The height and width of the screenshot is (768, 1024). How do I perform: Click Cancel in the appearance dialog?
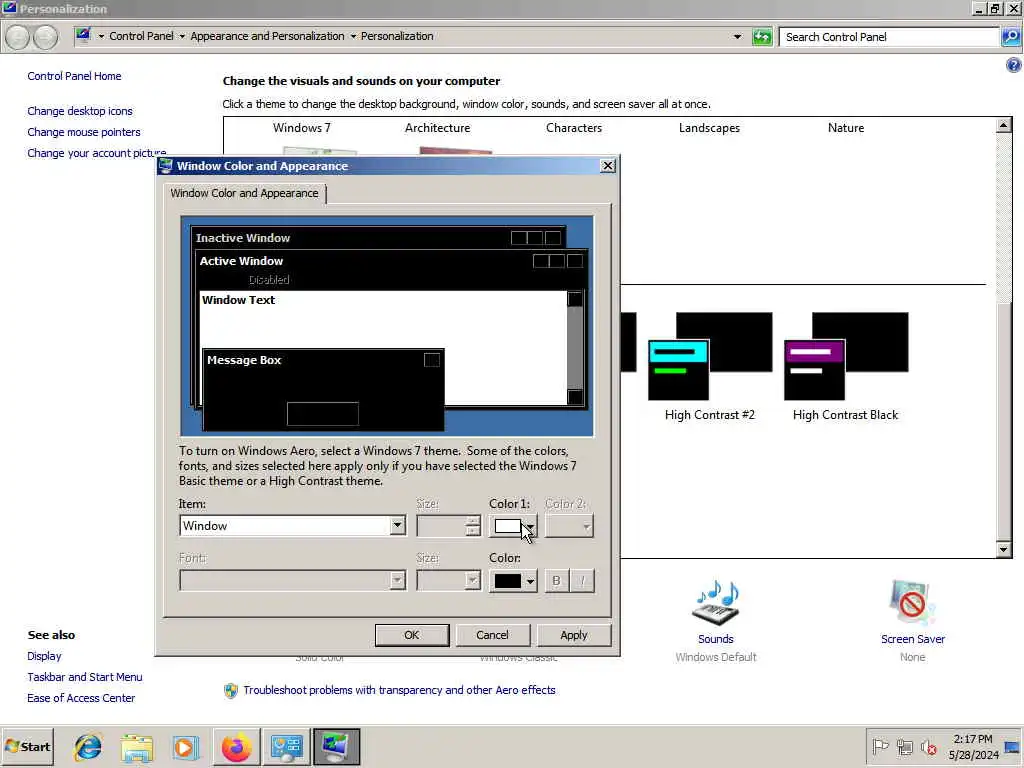coord(492,635)
